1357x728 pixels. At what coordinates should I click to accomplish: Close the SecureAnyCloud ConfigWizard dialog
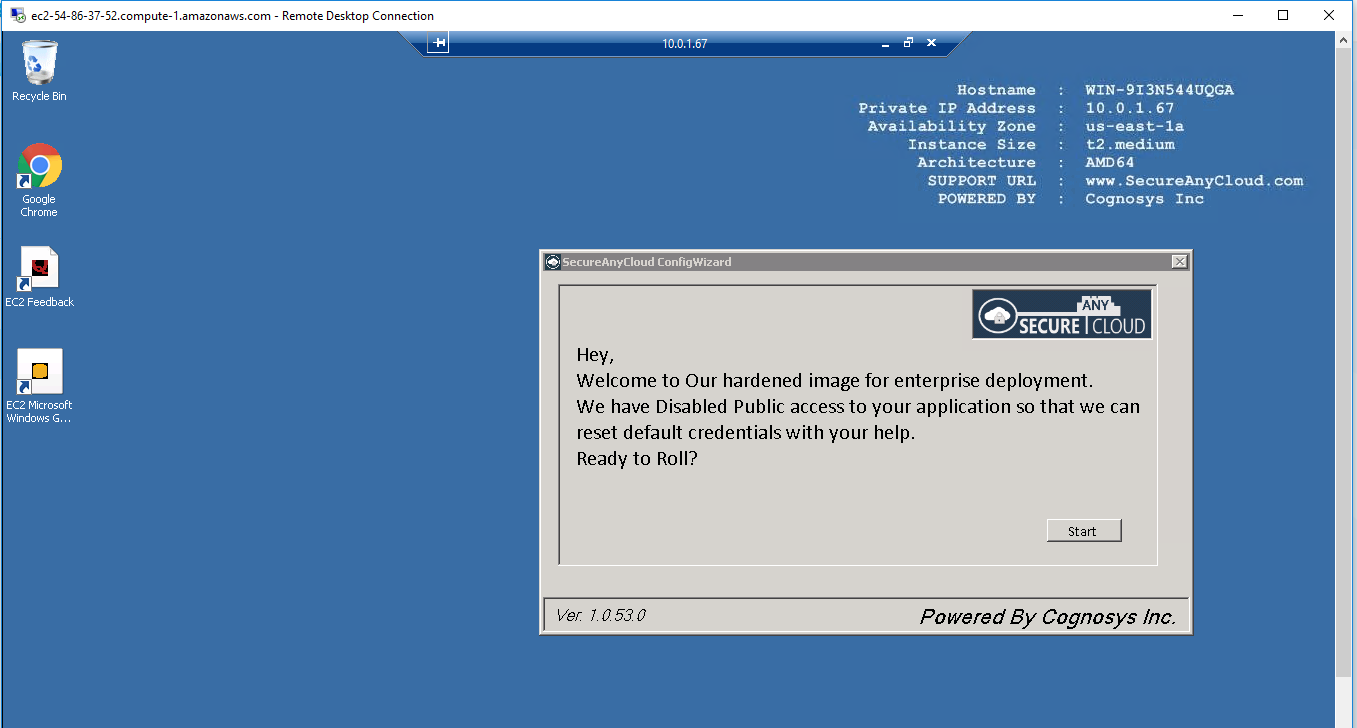[x=1179, y=262]
